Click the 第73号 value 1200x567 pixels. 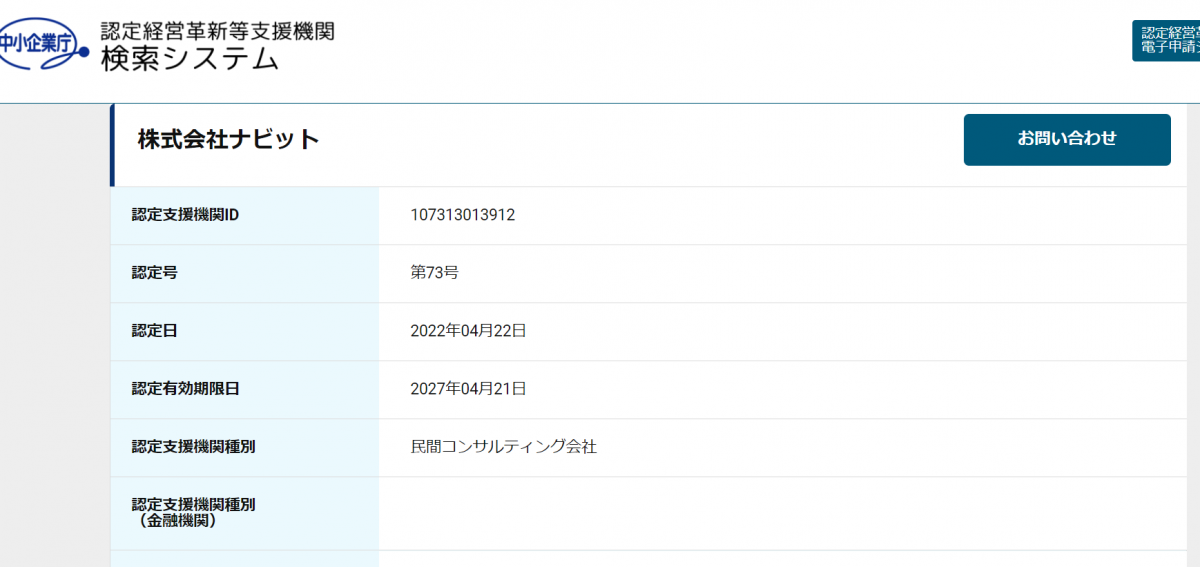434,273
